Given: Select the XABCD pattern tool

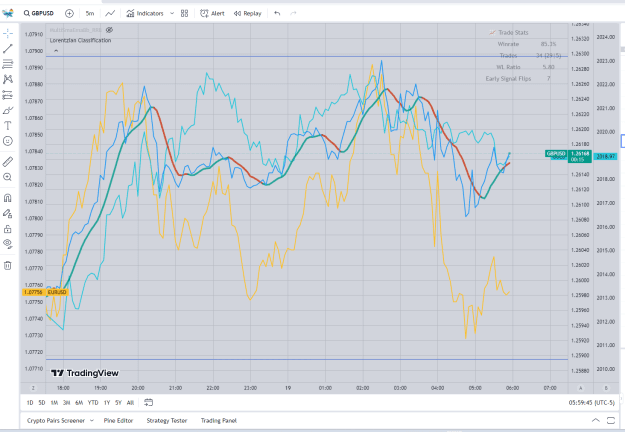Looking at the screenshot, I should (8, 79).
